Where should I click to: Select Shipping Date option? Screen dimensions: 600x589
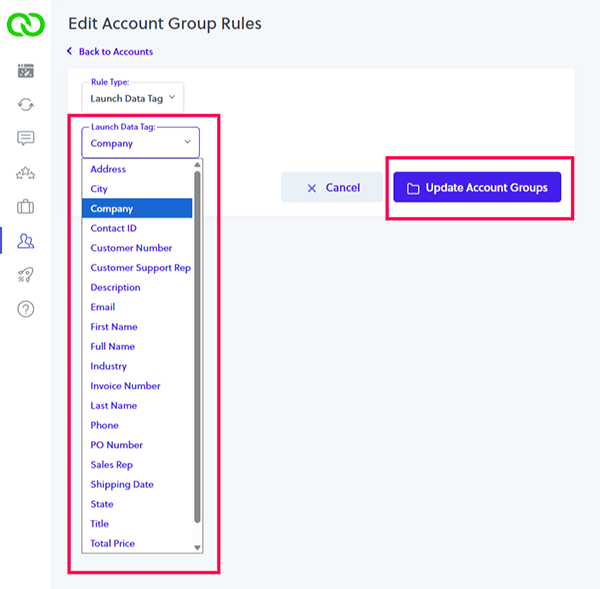(x=137, y=485)
